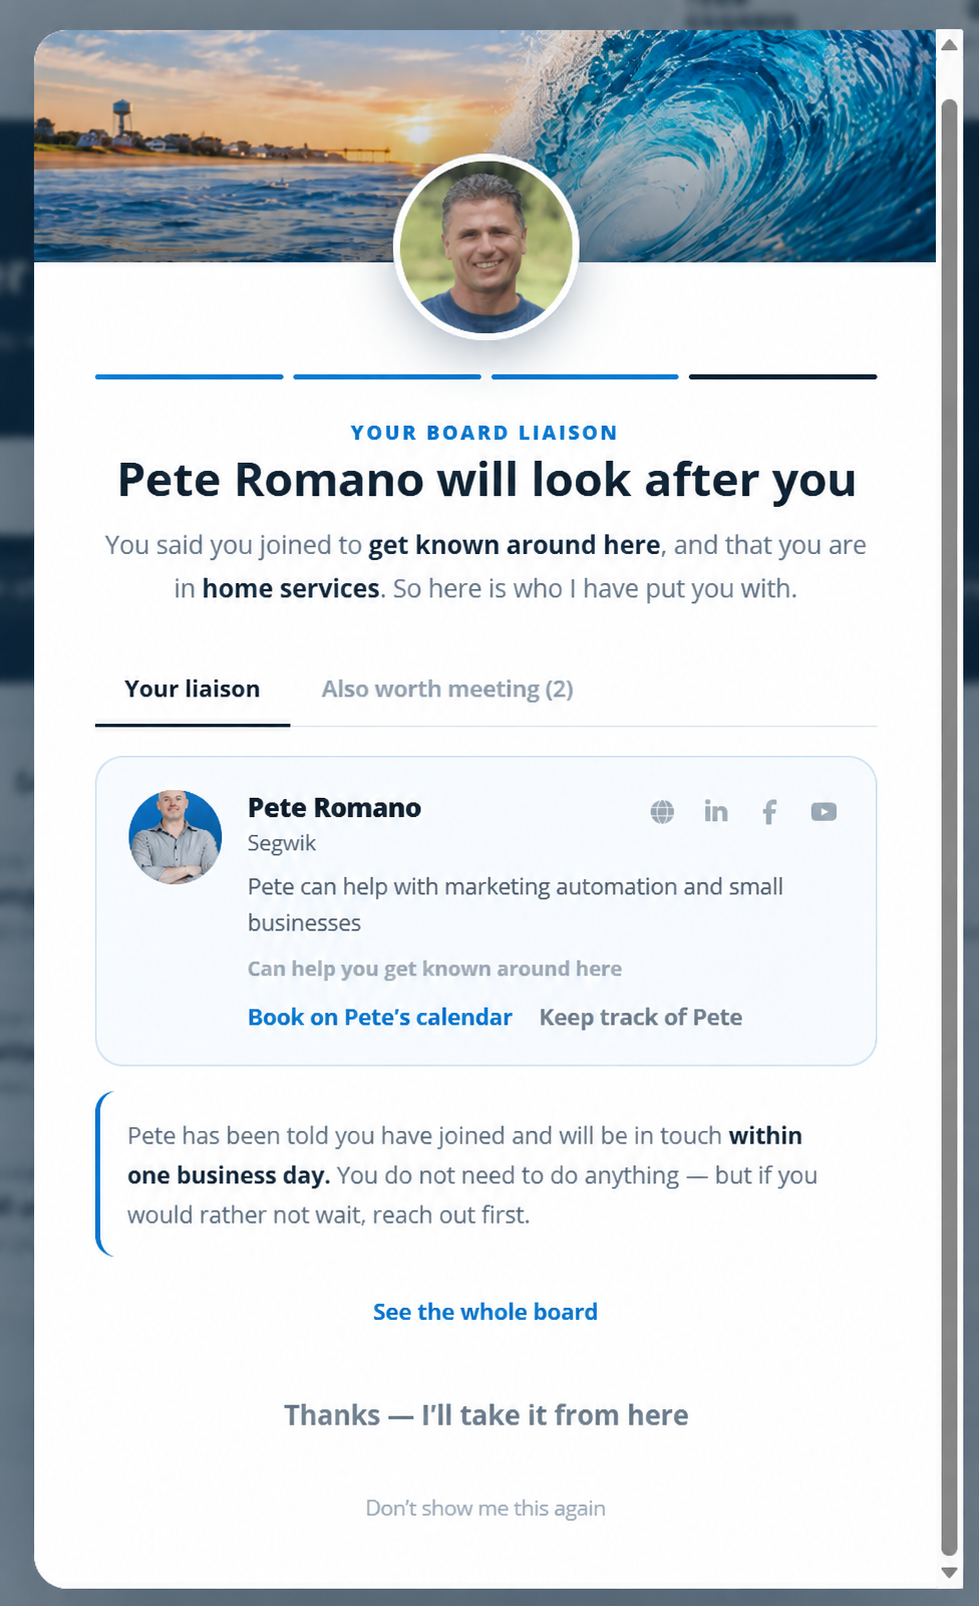Select the first blue progress step segment
The height and width of the screenshot is (1606, 979).
click(x=189, y=377)
